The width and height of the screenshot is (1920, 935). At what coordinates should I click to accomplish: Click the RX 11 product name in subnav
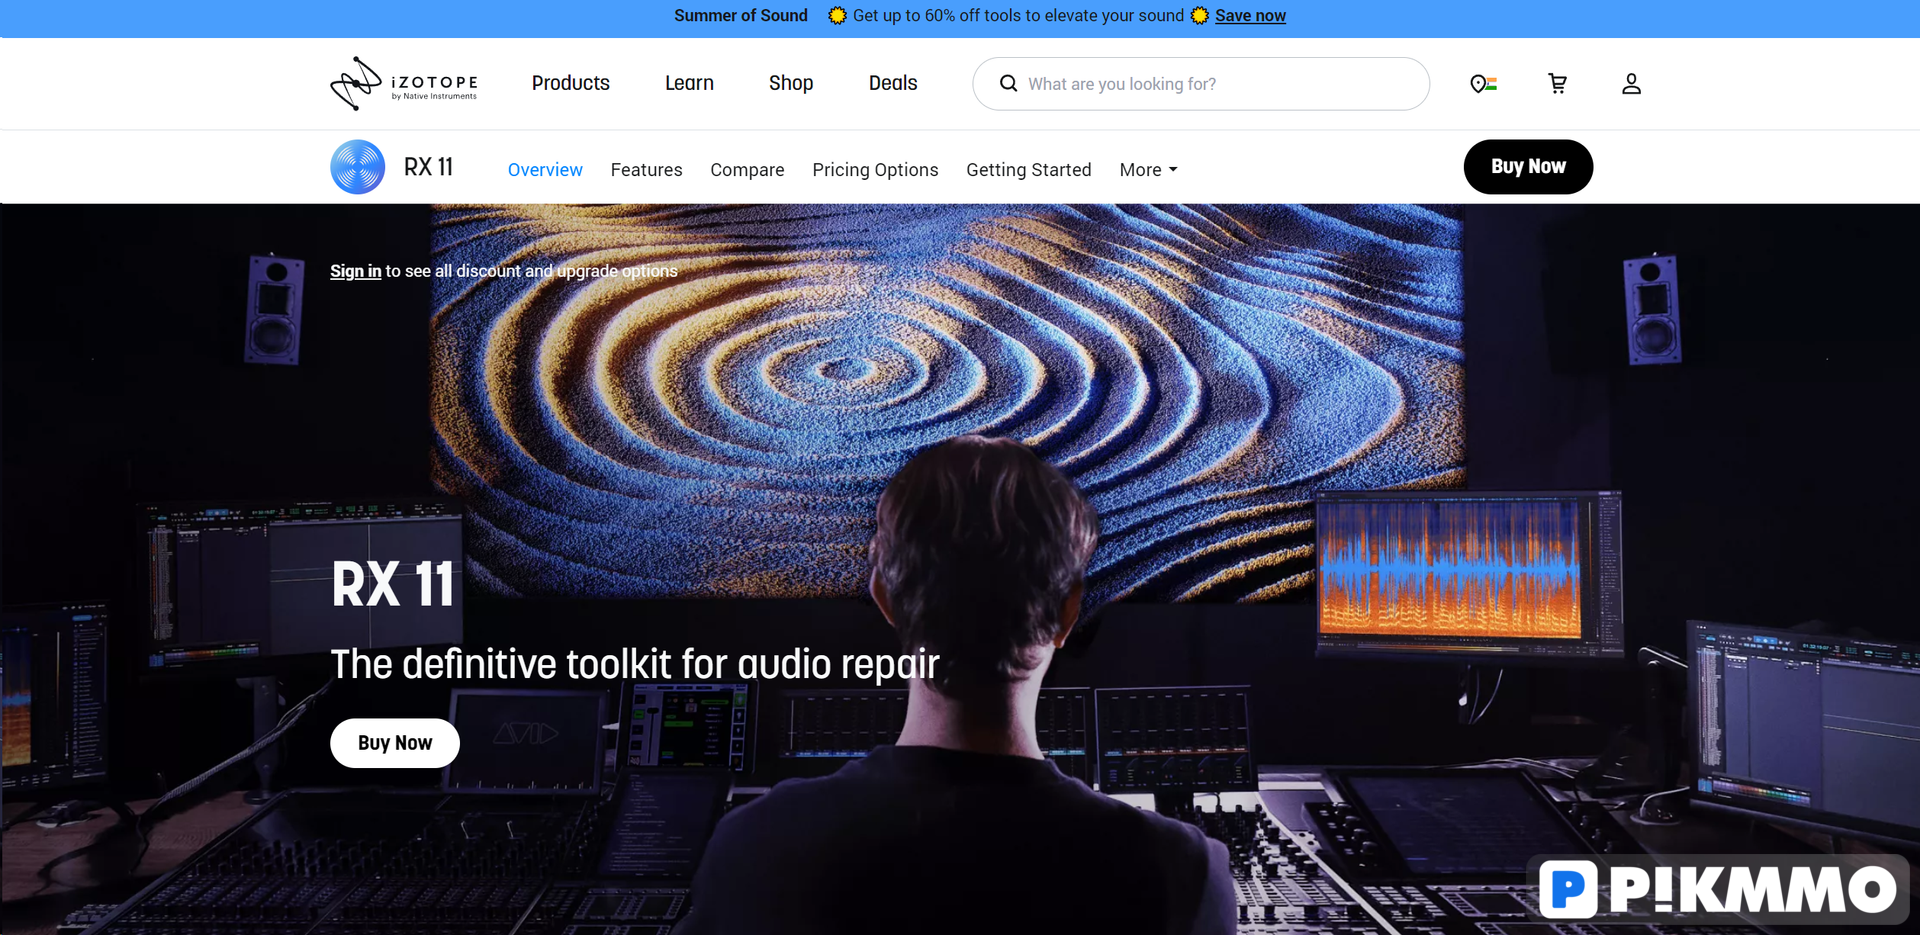[428, 167]
